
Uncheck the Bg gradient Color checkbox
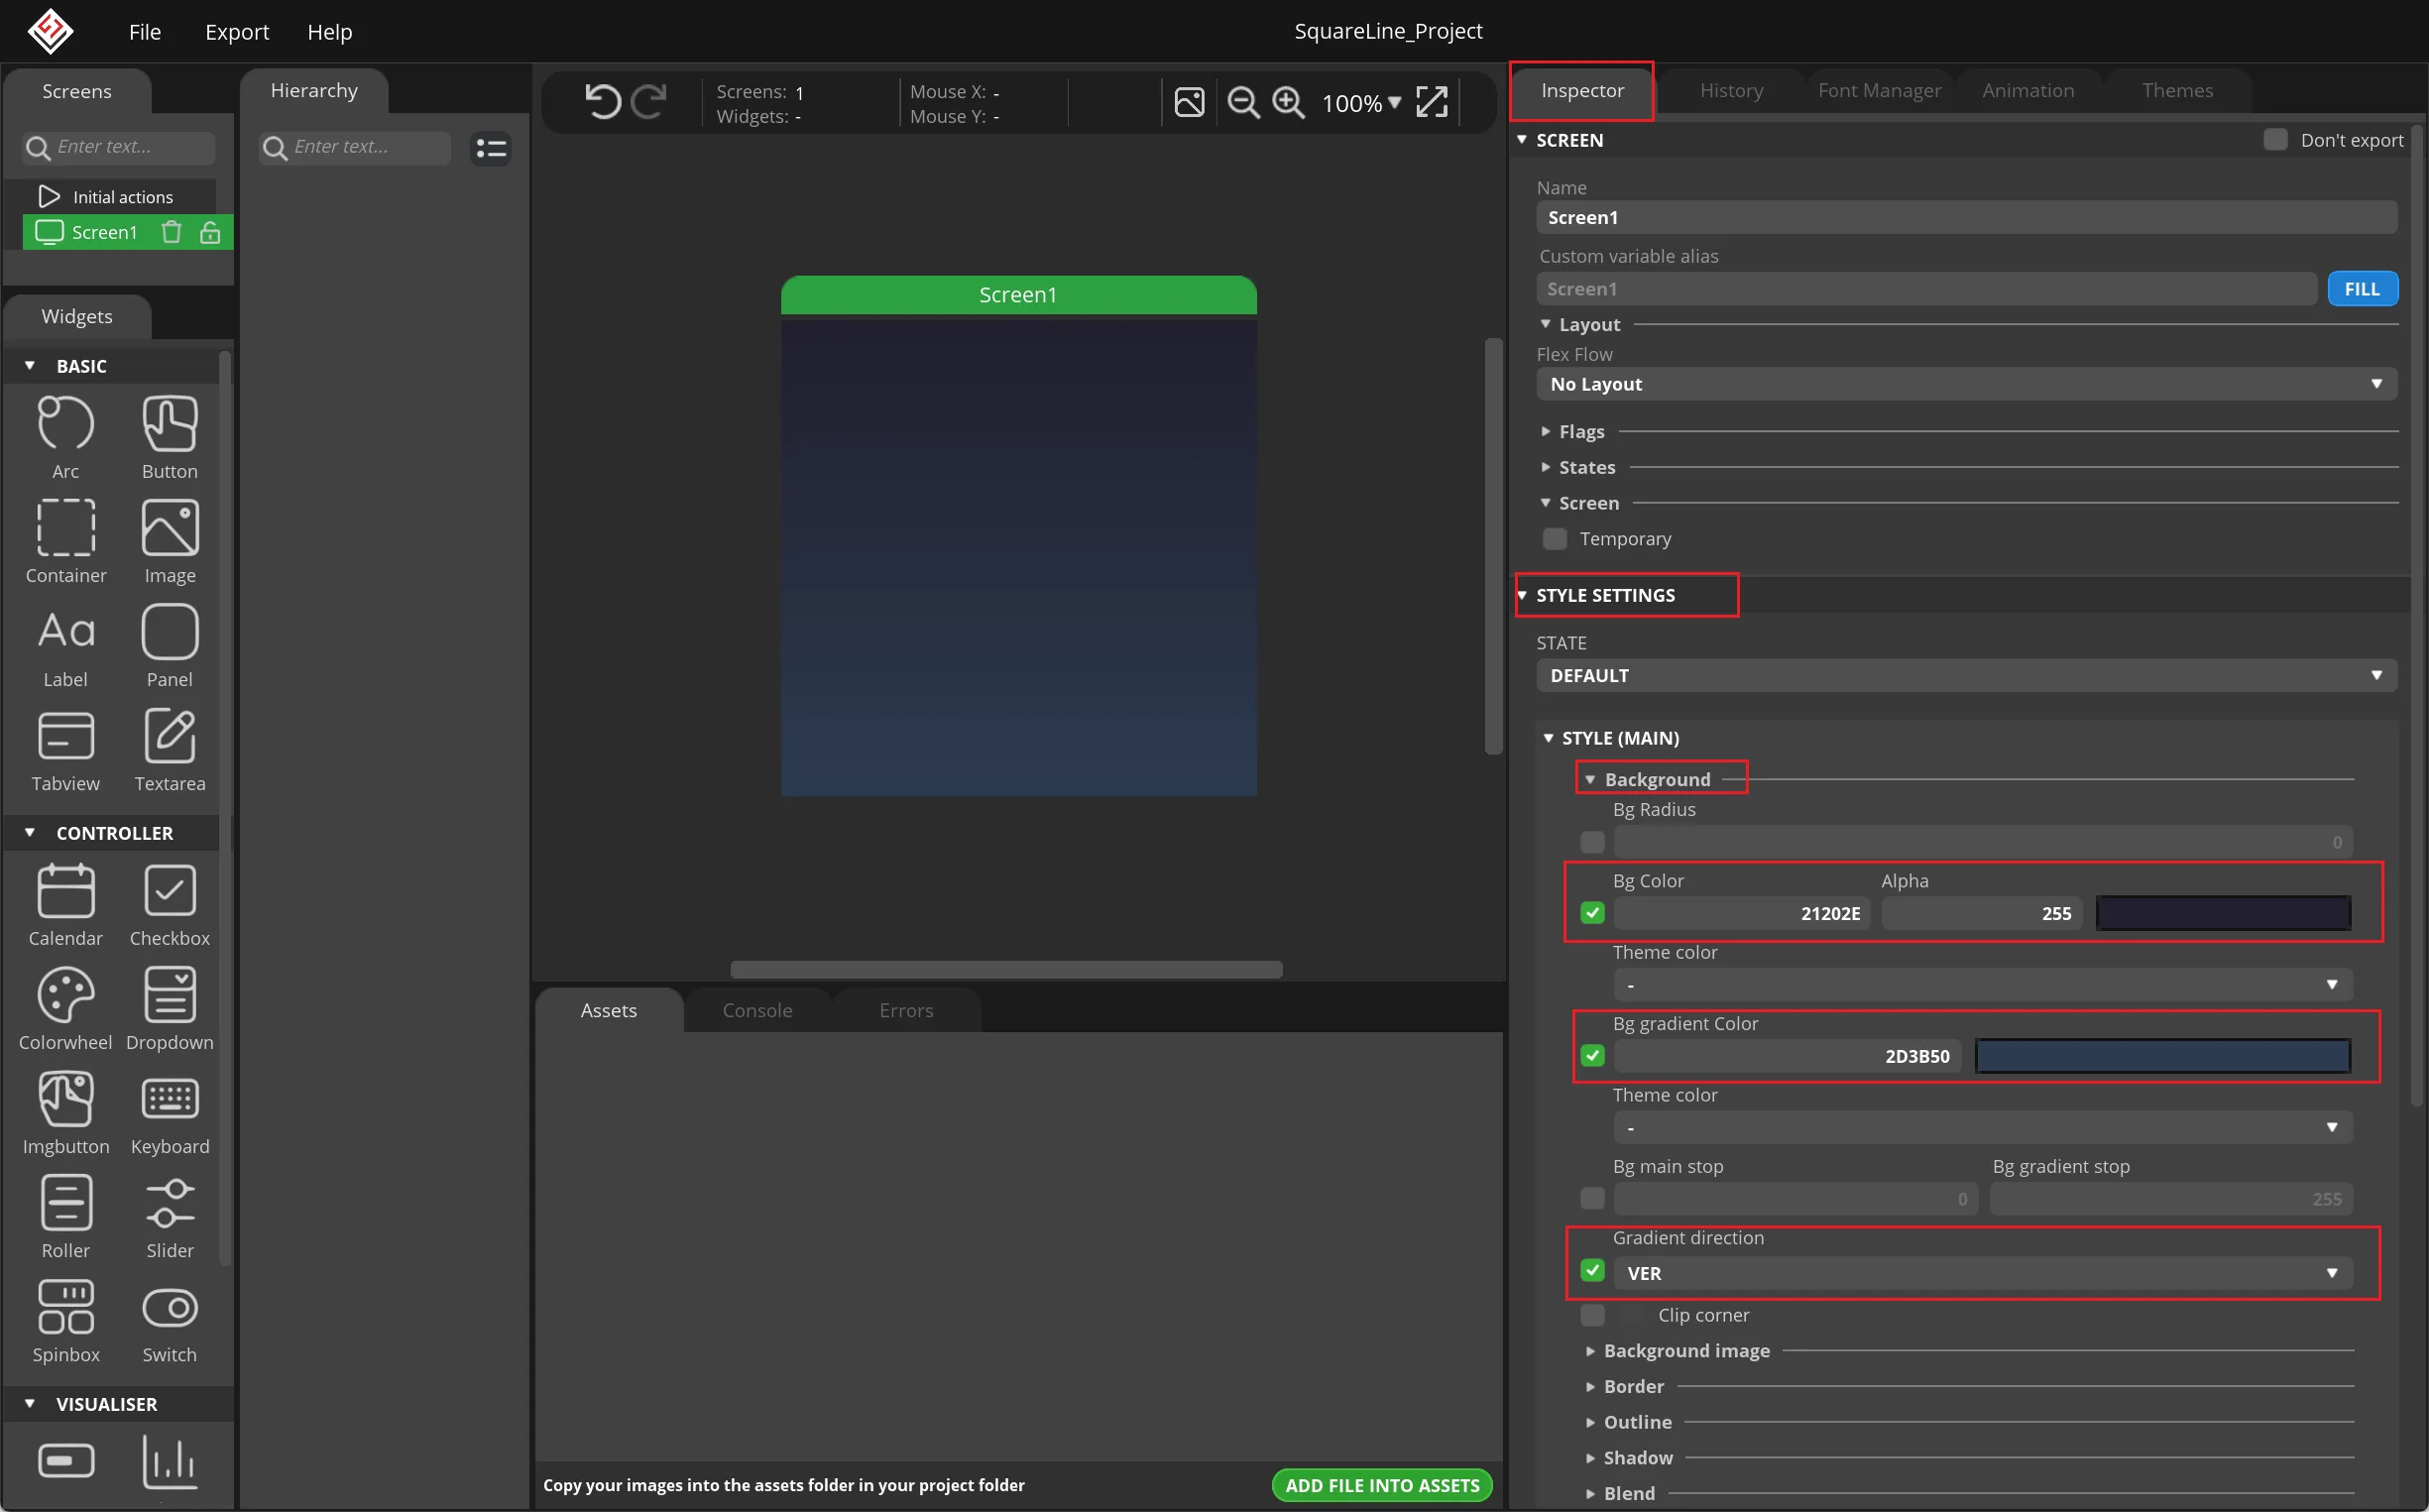[x=1593, y=1056]
